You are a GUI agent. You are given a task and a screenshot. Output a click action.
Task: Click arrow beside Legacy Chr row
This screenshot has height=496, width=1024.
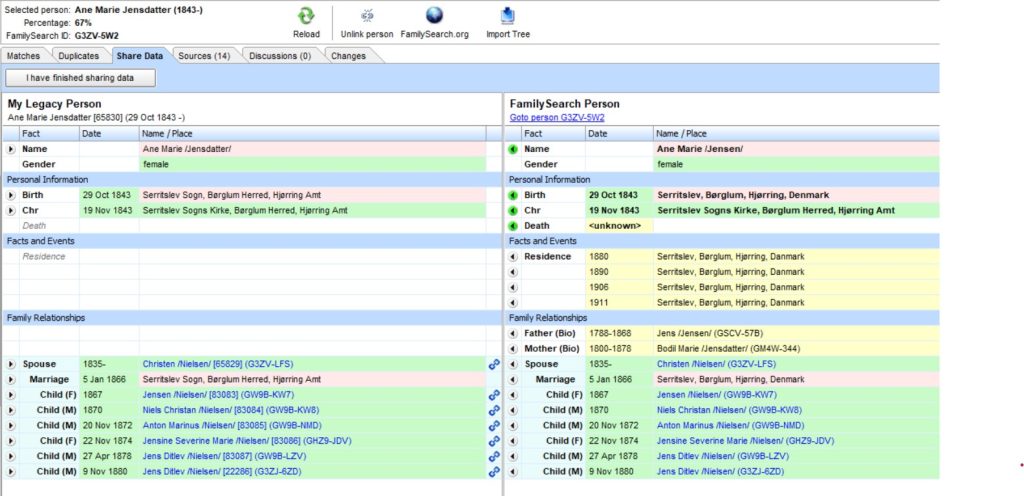point(10,211)
